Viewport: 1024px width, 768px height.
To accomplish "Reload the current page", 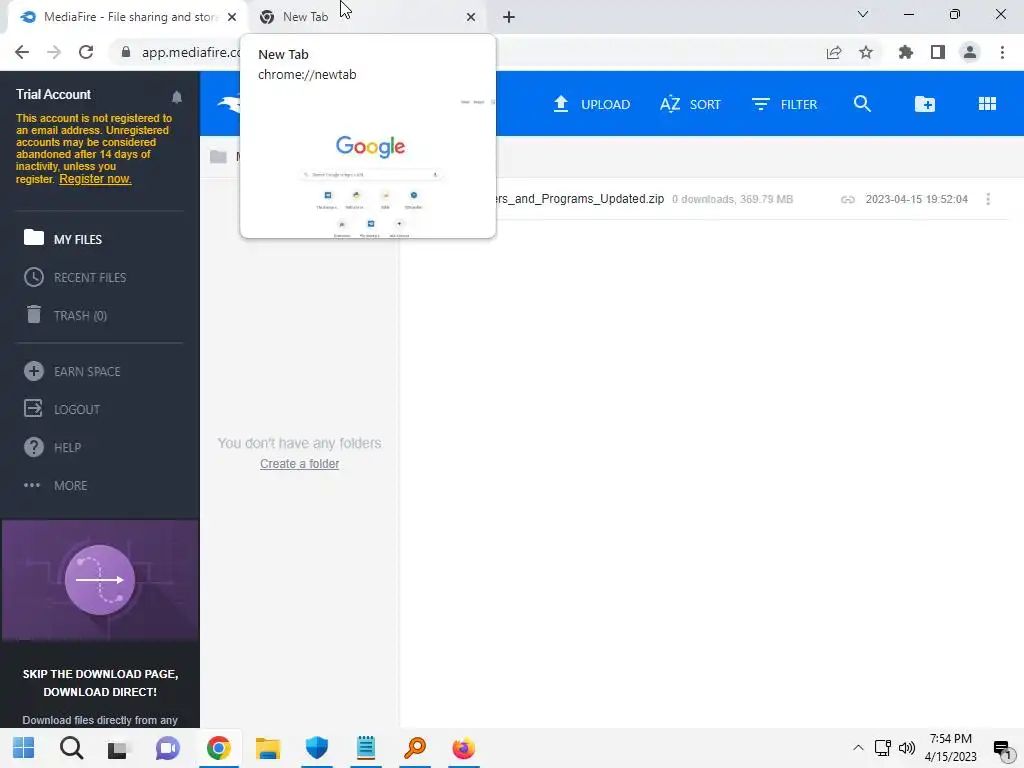I will [86, 52].
